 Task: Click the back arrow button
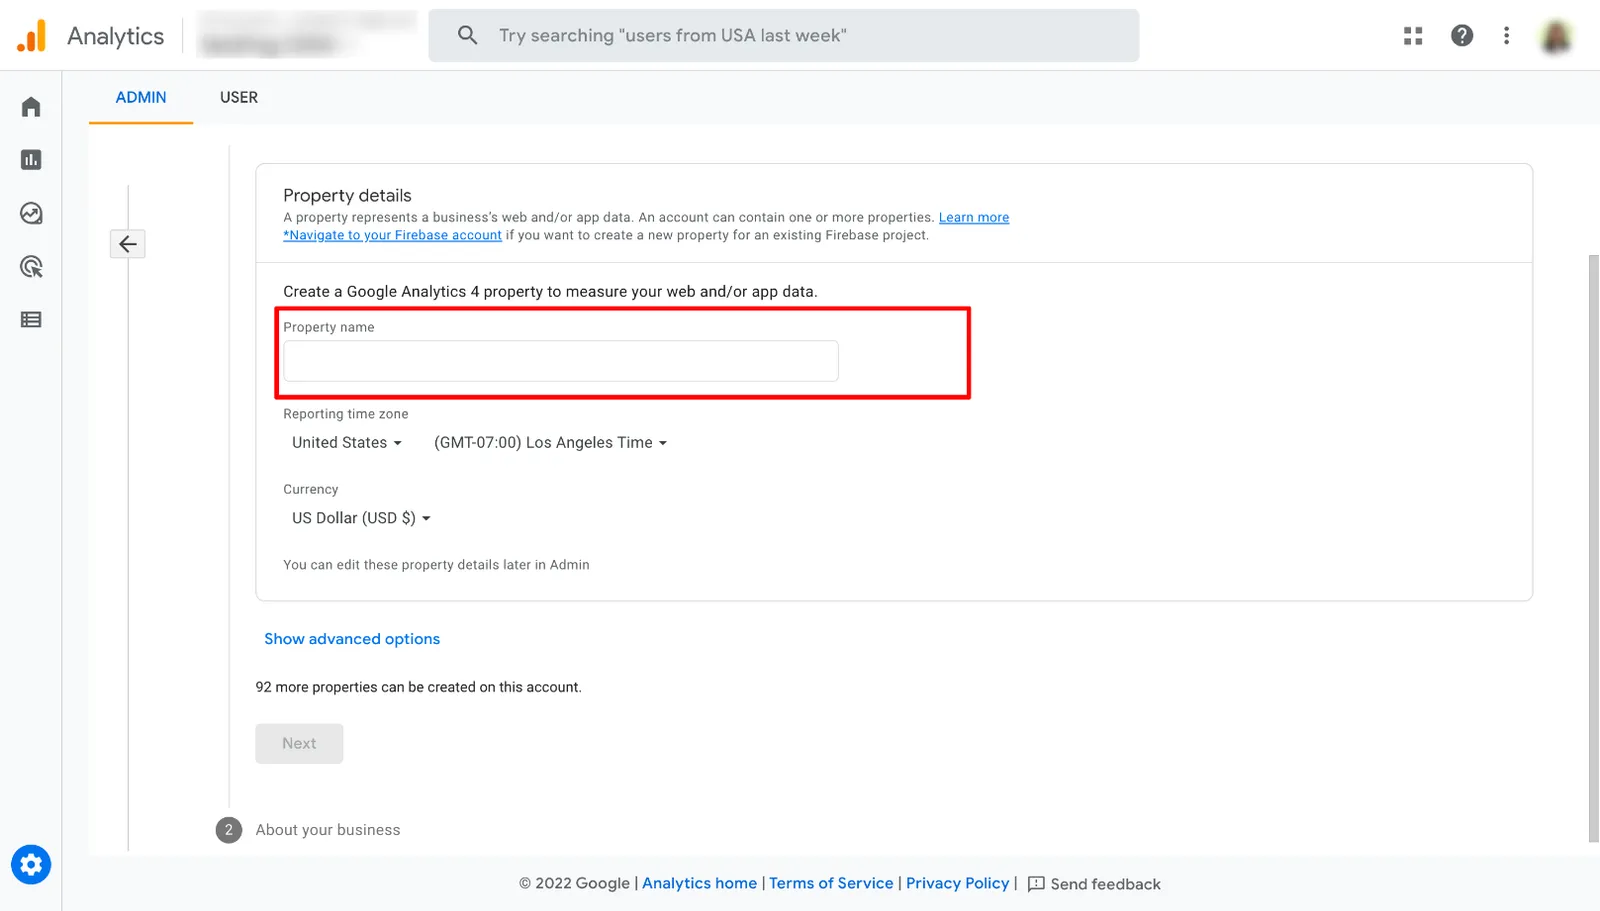(128, 244)
